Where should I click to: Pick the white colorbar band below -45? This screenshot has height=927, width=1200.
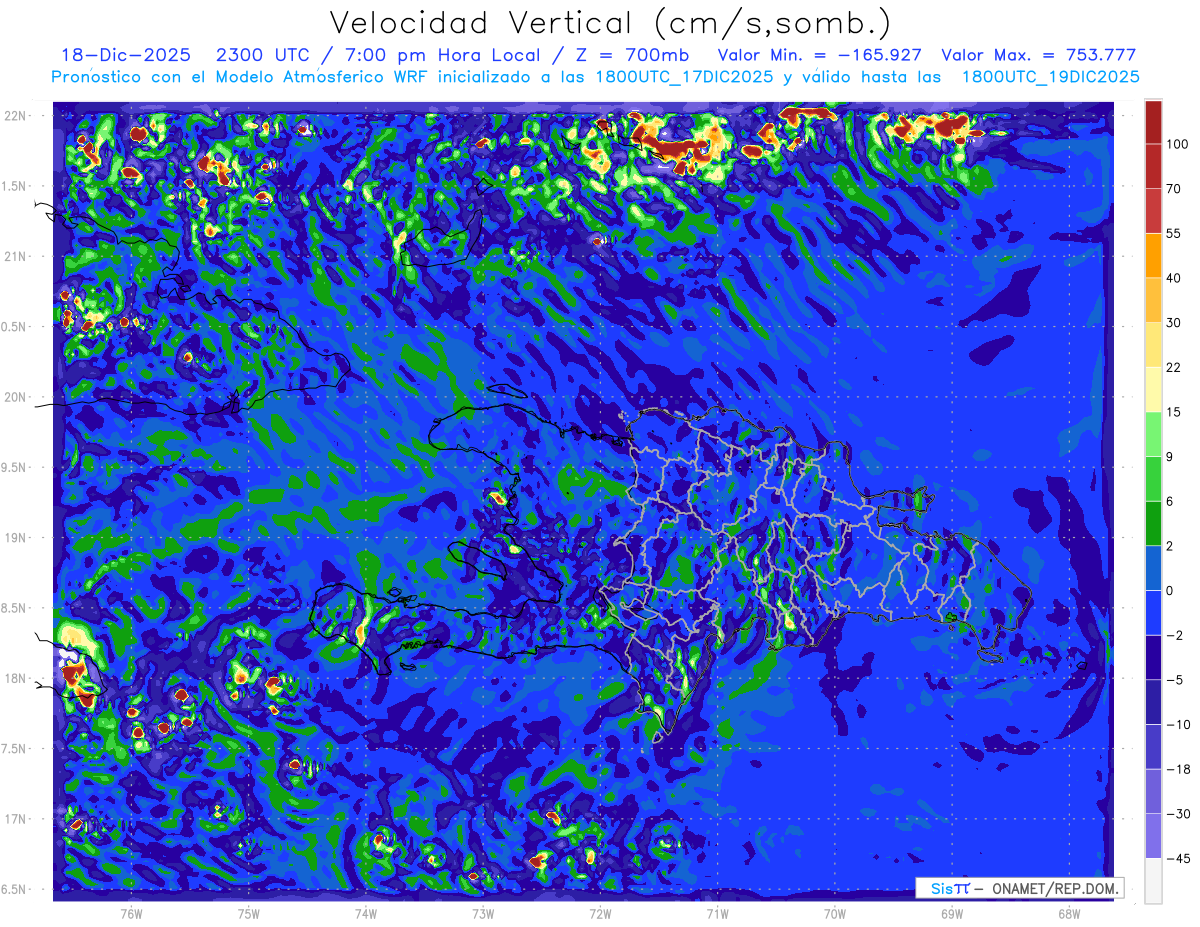pyautogui.click(x=1153, y=880)
